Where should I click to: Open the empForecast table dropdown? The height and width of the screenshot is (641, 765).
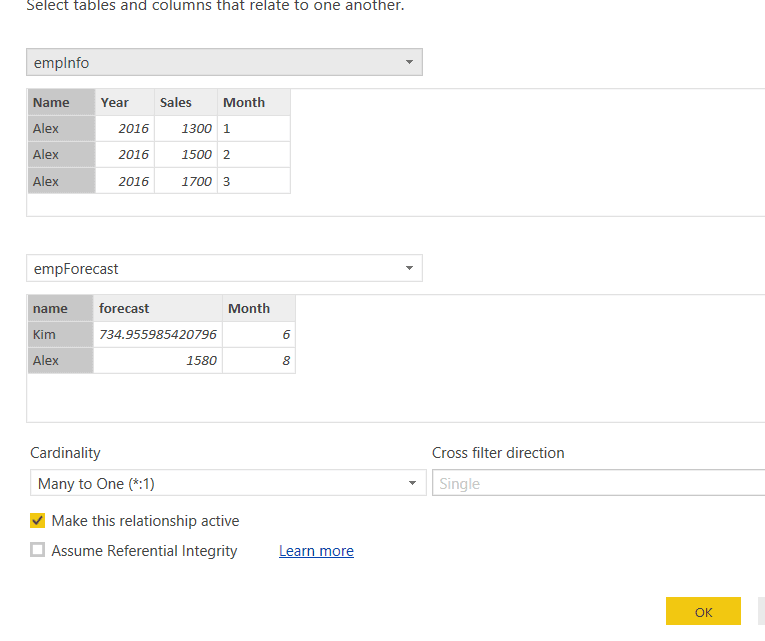[224, 268]
